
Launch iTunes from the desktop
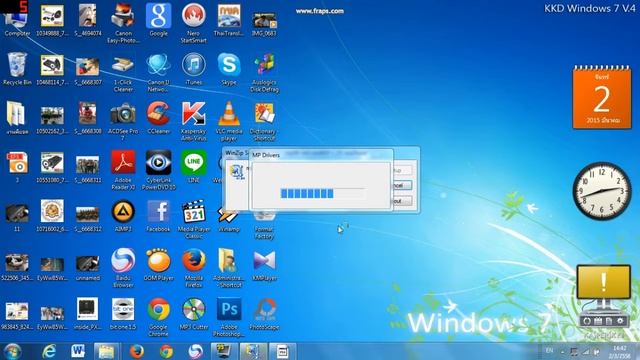coord(193,69)
